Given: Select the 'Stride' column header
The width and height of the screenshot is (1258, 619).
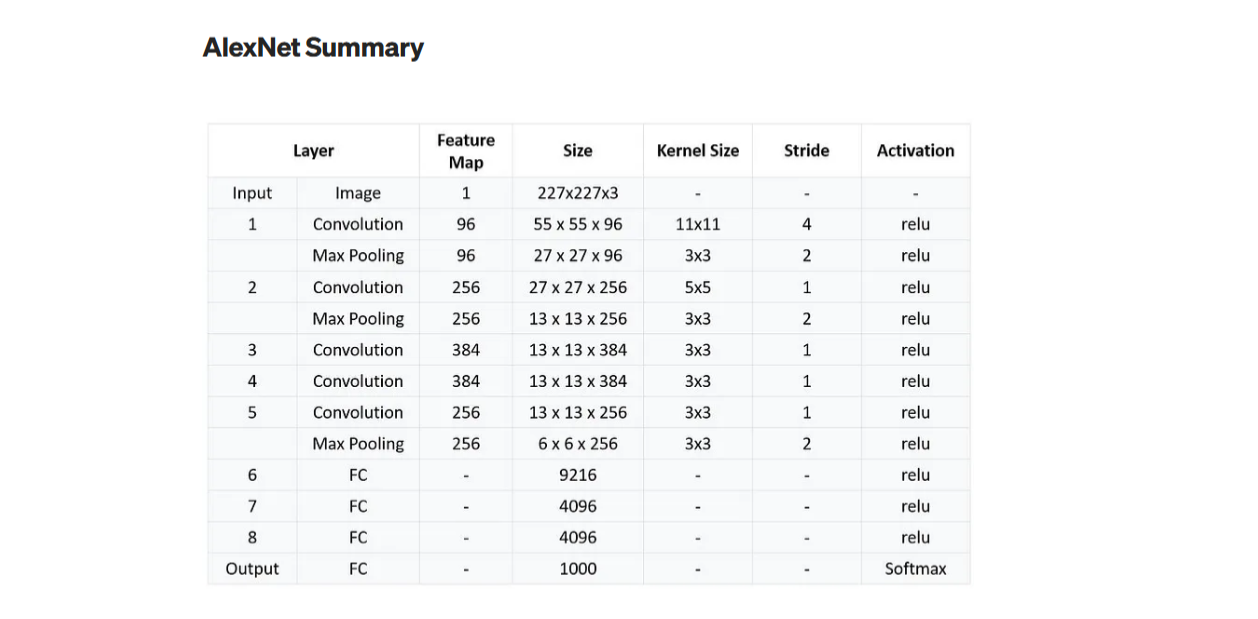Looking at the screenshot, I should (x=806, y=151).
